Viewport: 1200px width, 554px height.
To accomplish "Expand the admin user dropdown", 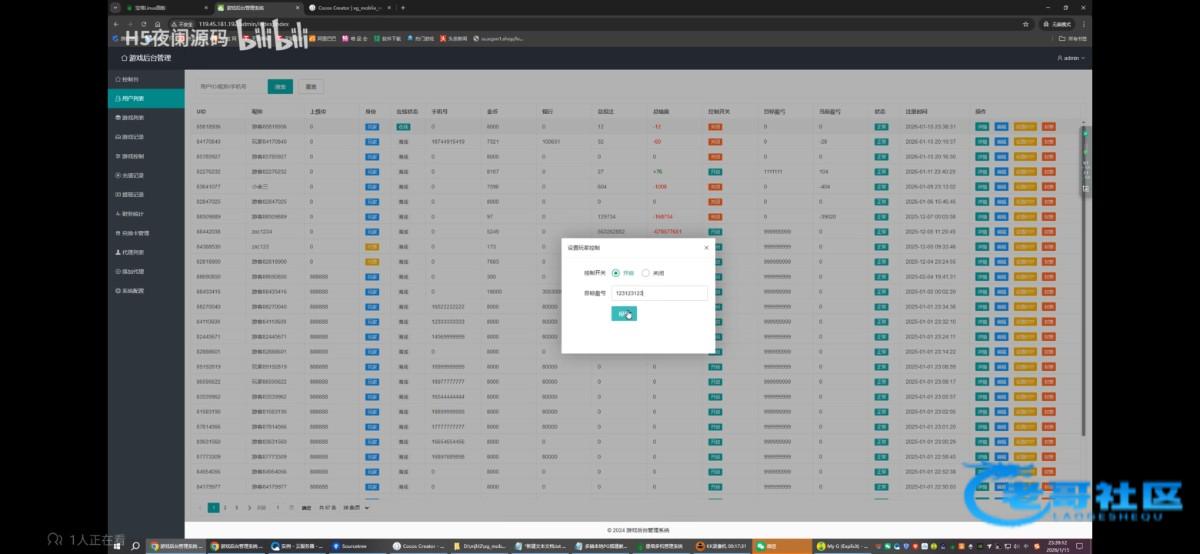I will (x=1070, y=58).
